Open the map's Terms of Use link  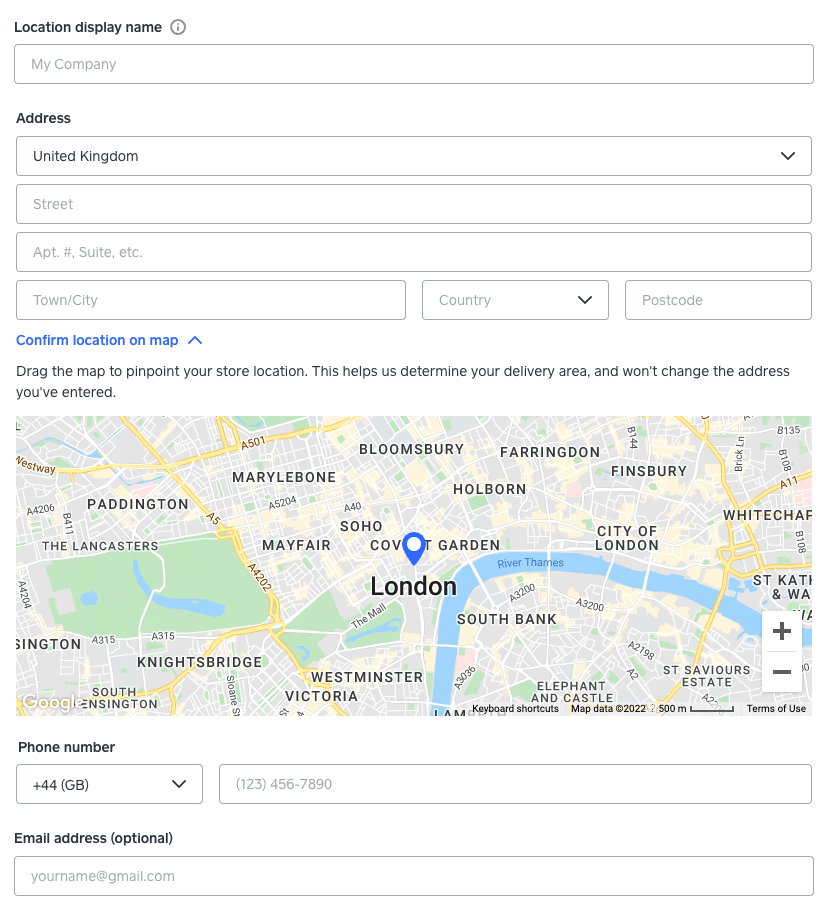pos(776,709)
